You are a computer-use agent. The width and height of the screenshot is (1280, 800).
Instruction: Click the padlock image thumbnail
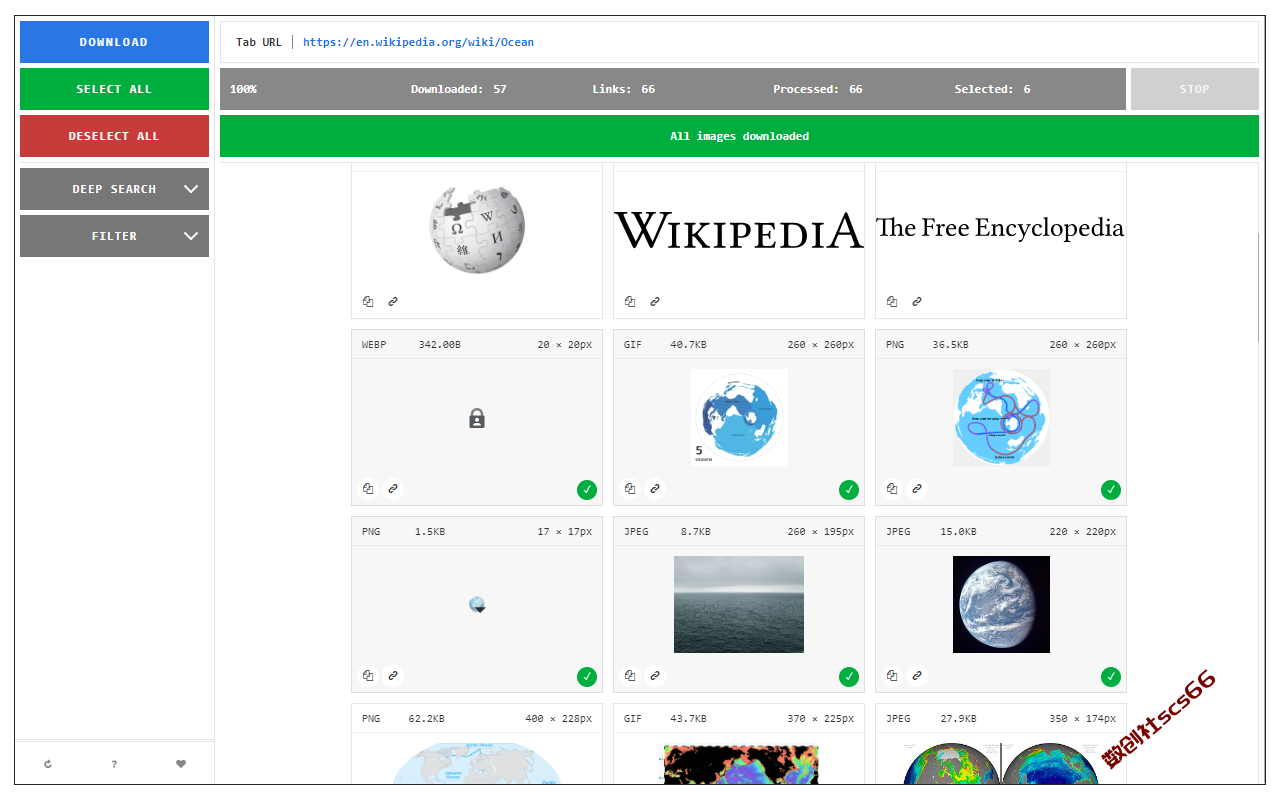pyautogui.click(x=477, y=419)
